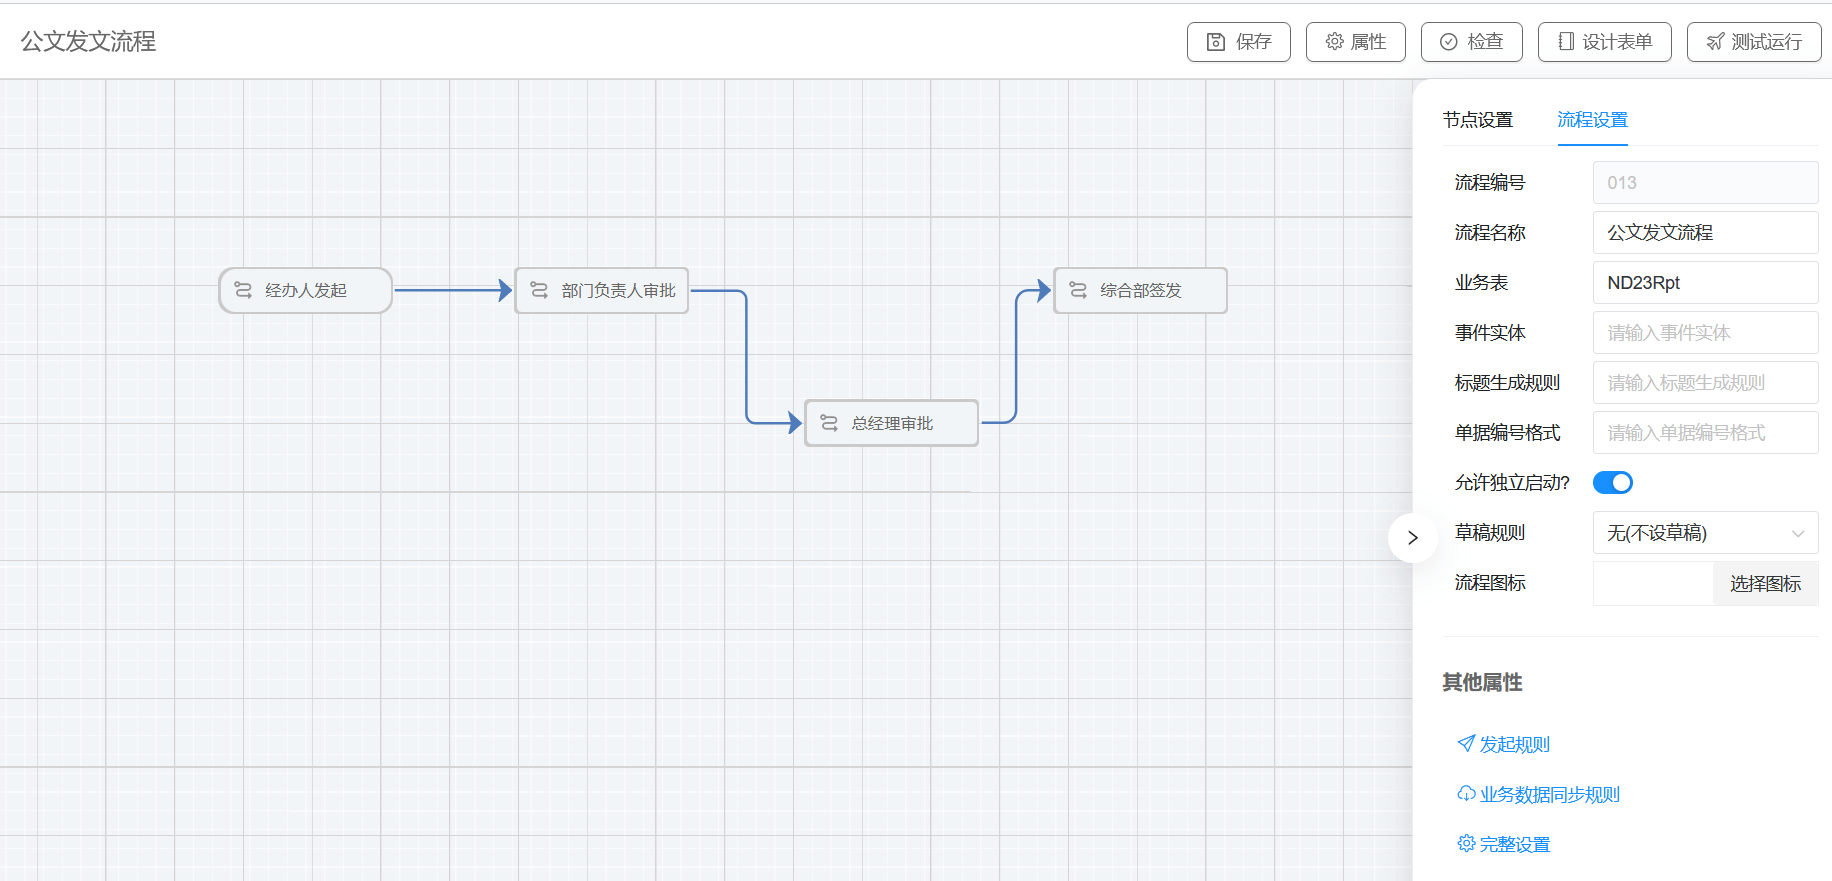The width and height of the screenshot is (1832, 881).
Task: Collapse the right settings panel
Action: (x=1412, y=538)
